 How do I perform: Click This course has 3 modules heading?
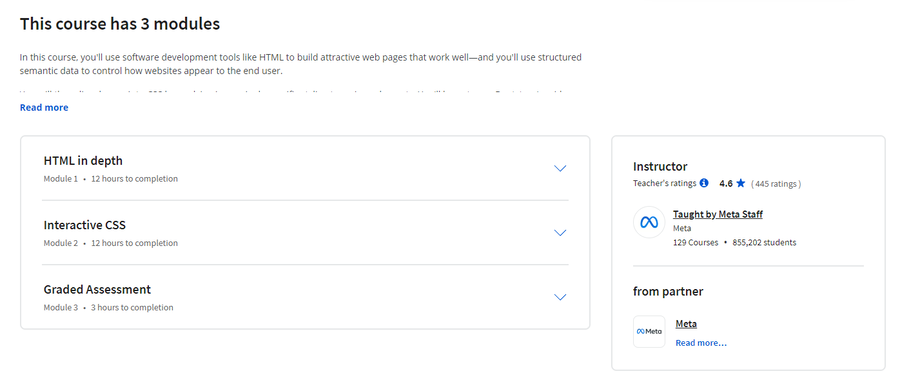(x=120, y=24)
